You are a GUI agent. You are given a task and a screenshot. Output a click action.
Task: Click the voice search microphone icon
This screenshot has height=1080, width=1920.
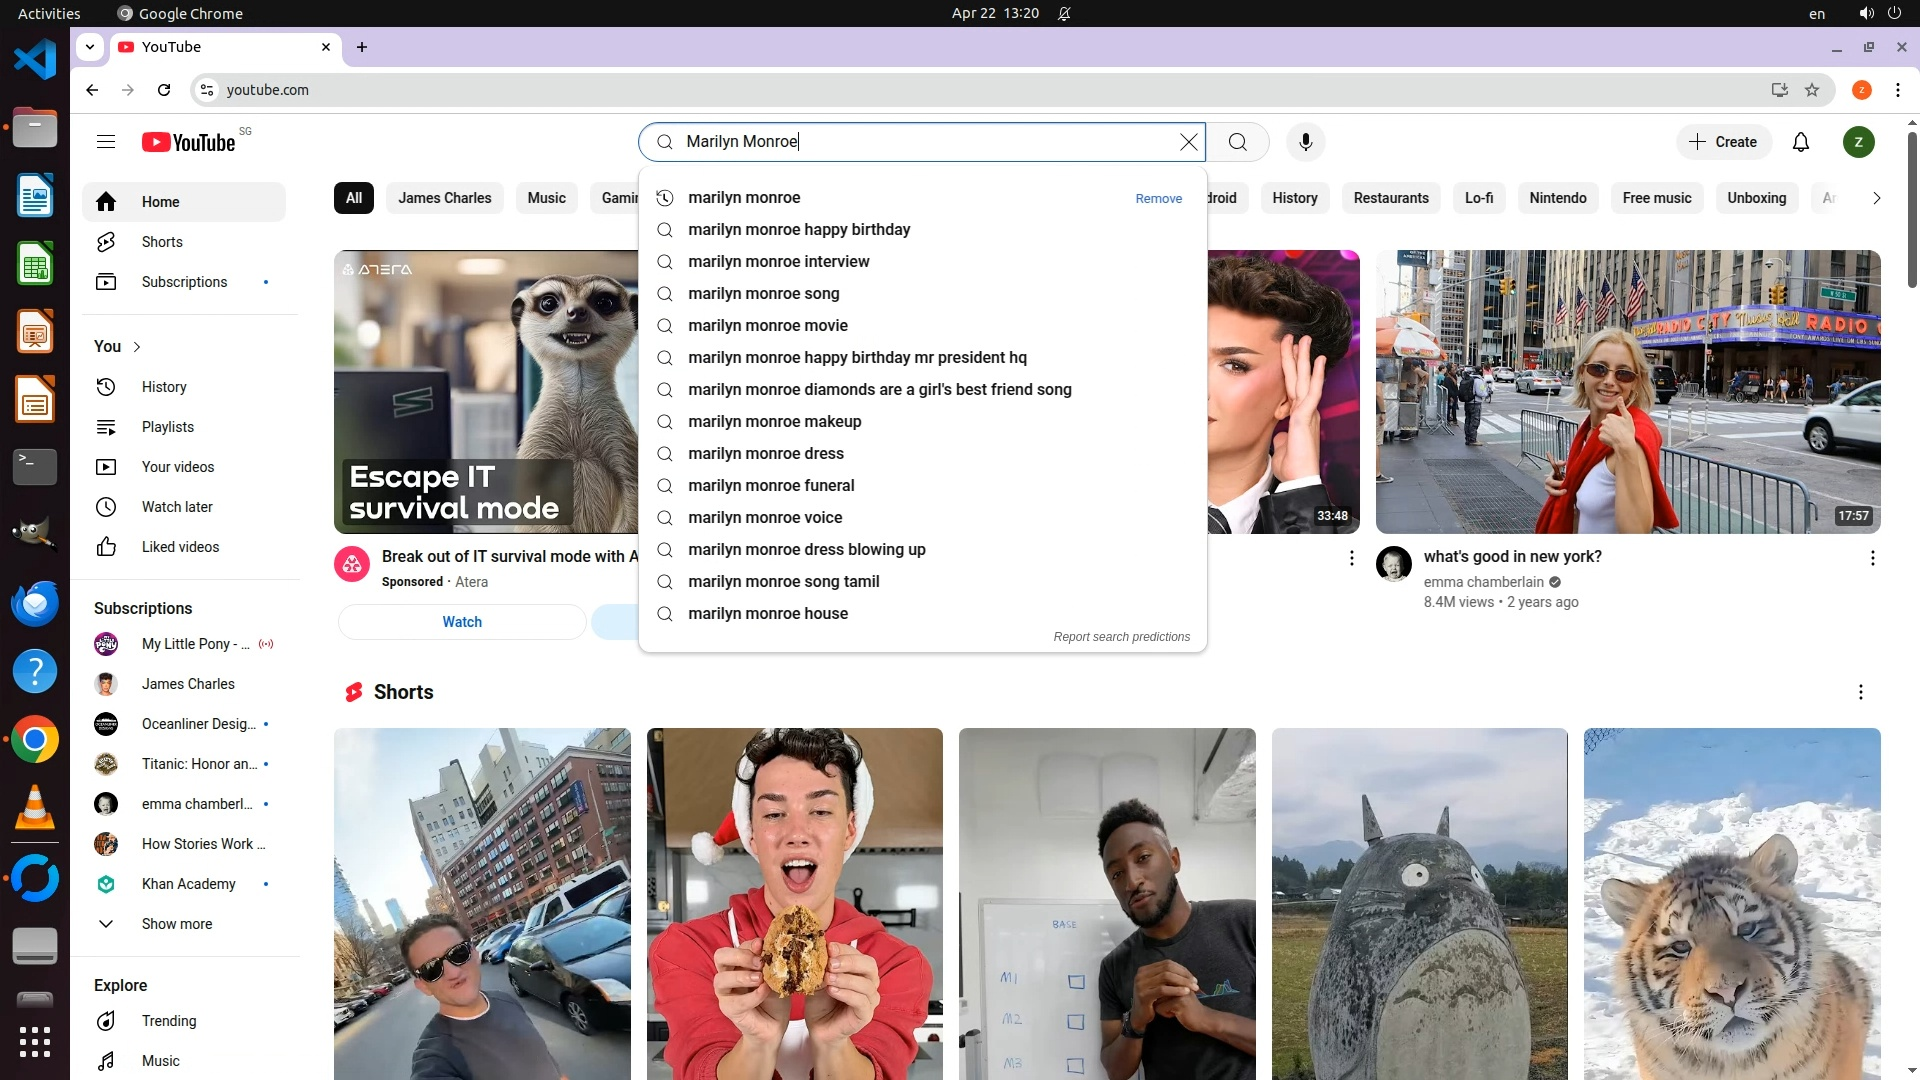[1305, 142]
